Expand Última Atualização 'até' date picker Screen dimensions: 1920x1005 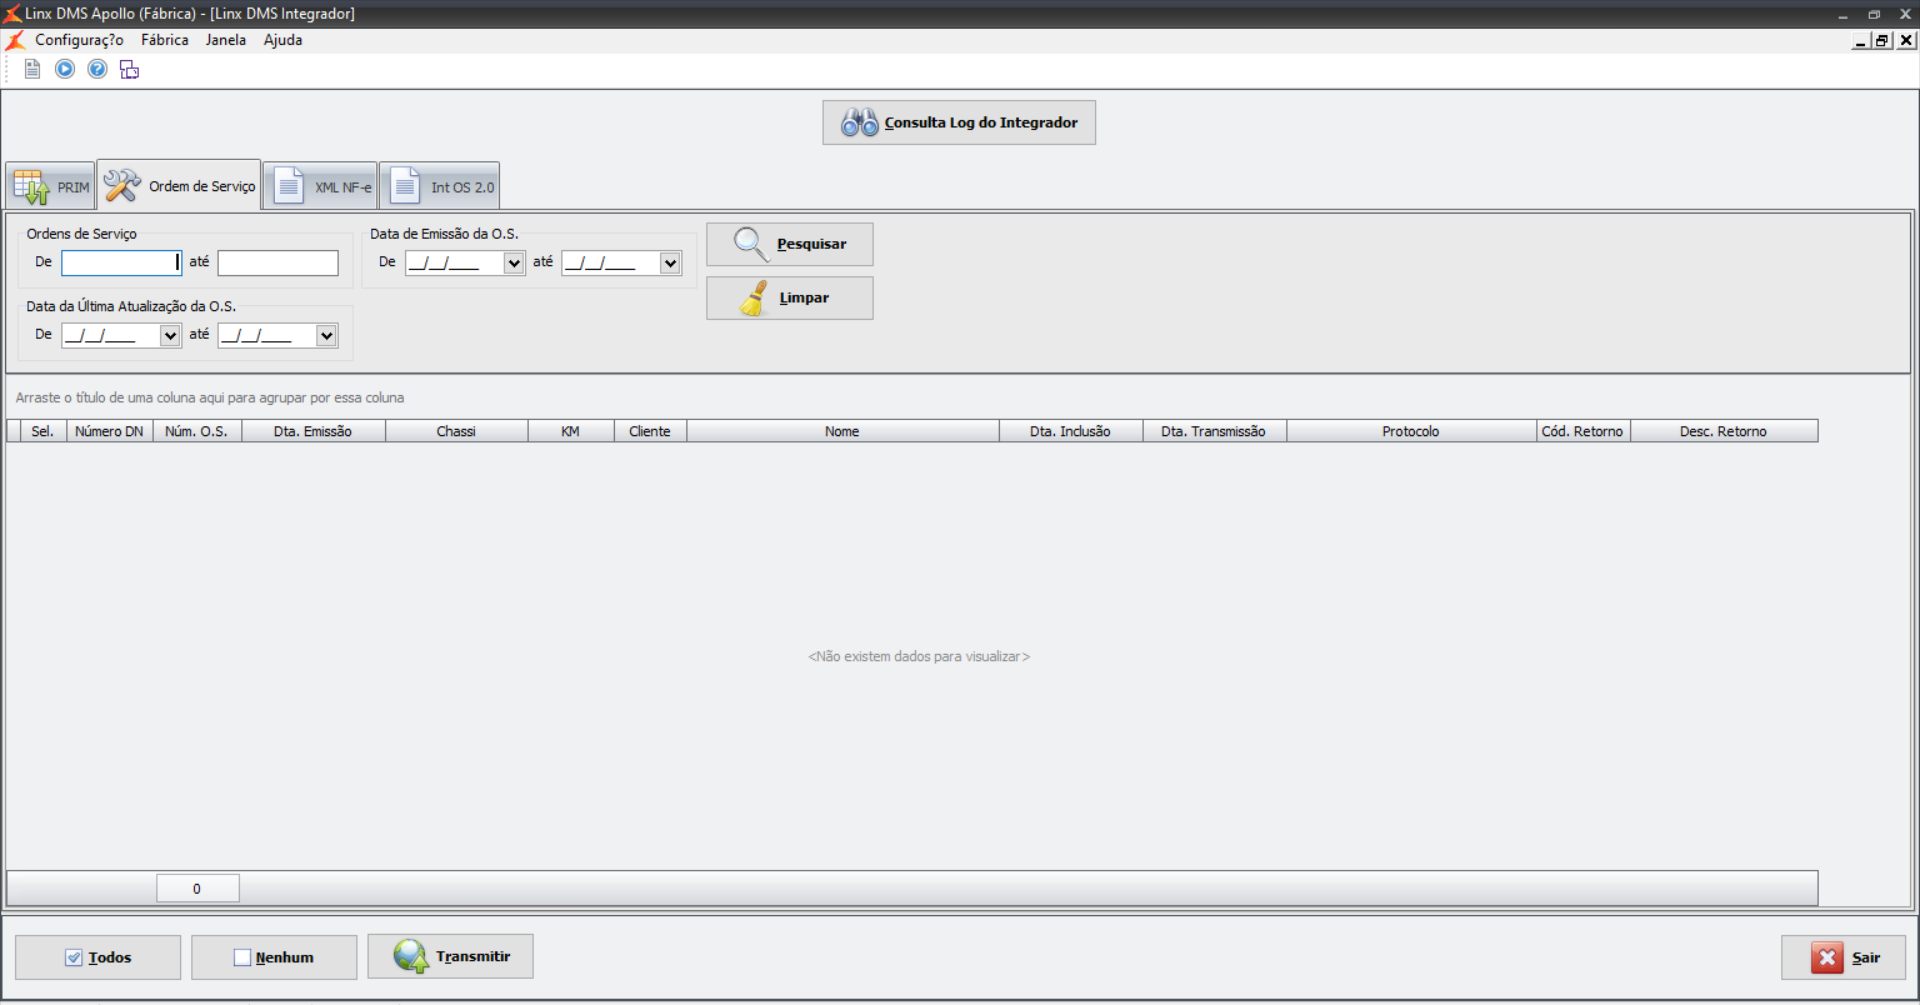pyautogui.click(x=327, y=335)
